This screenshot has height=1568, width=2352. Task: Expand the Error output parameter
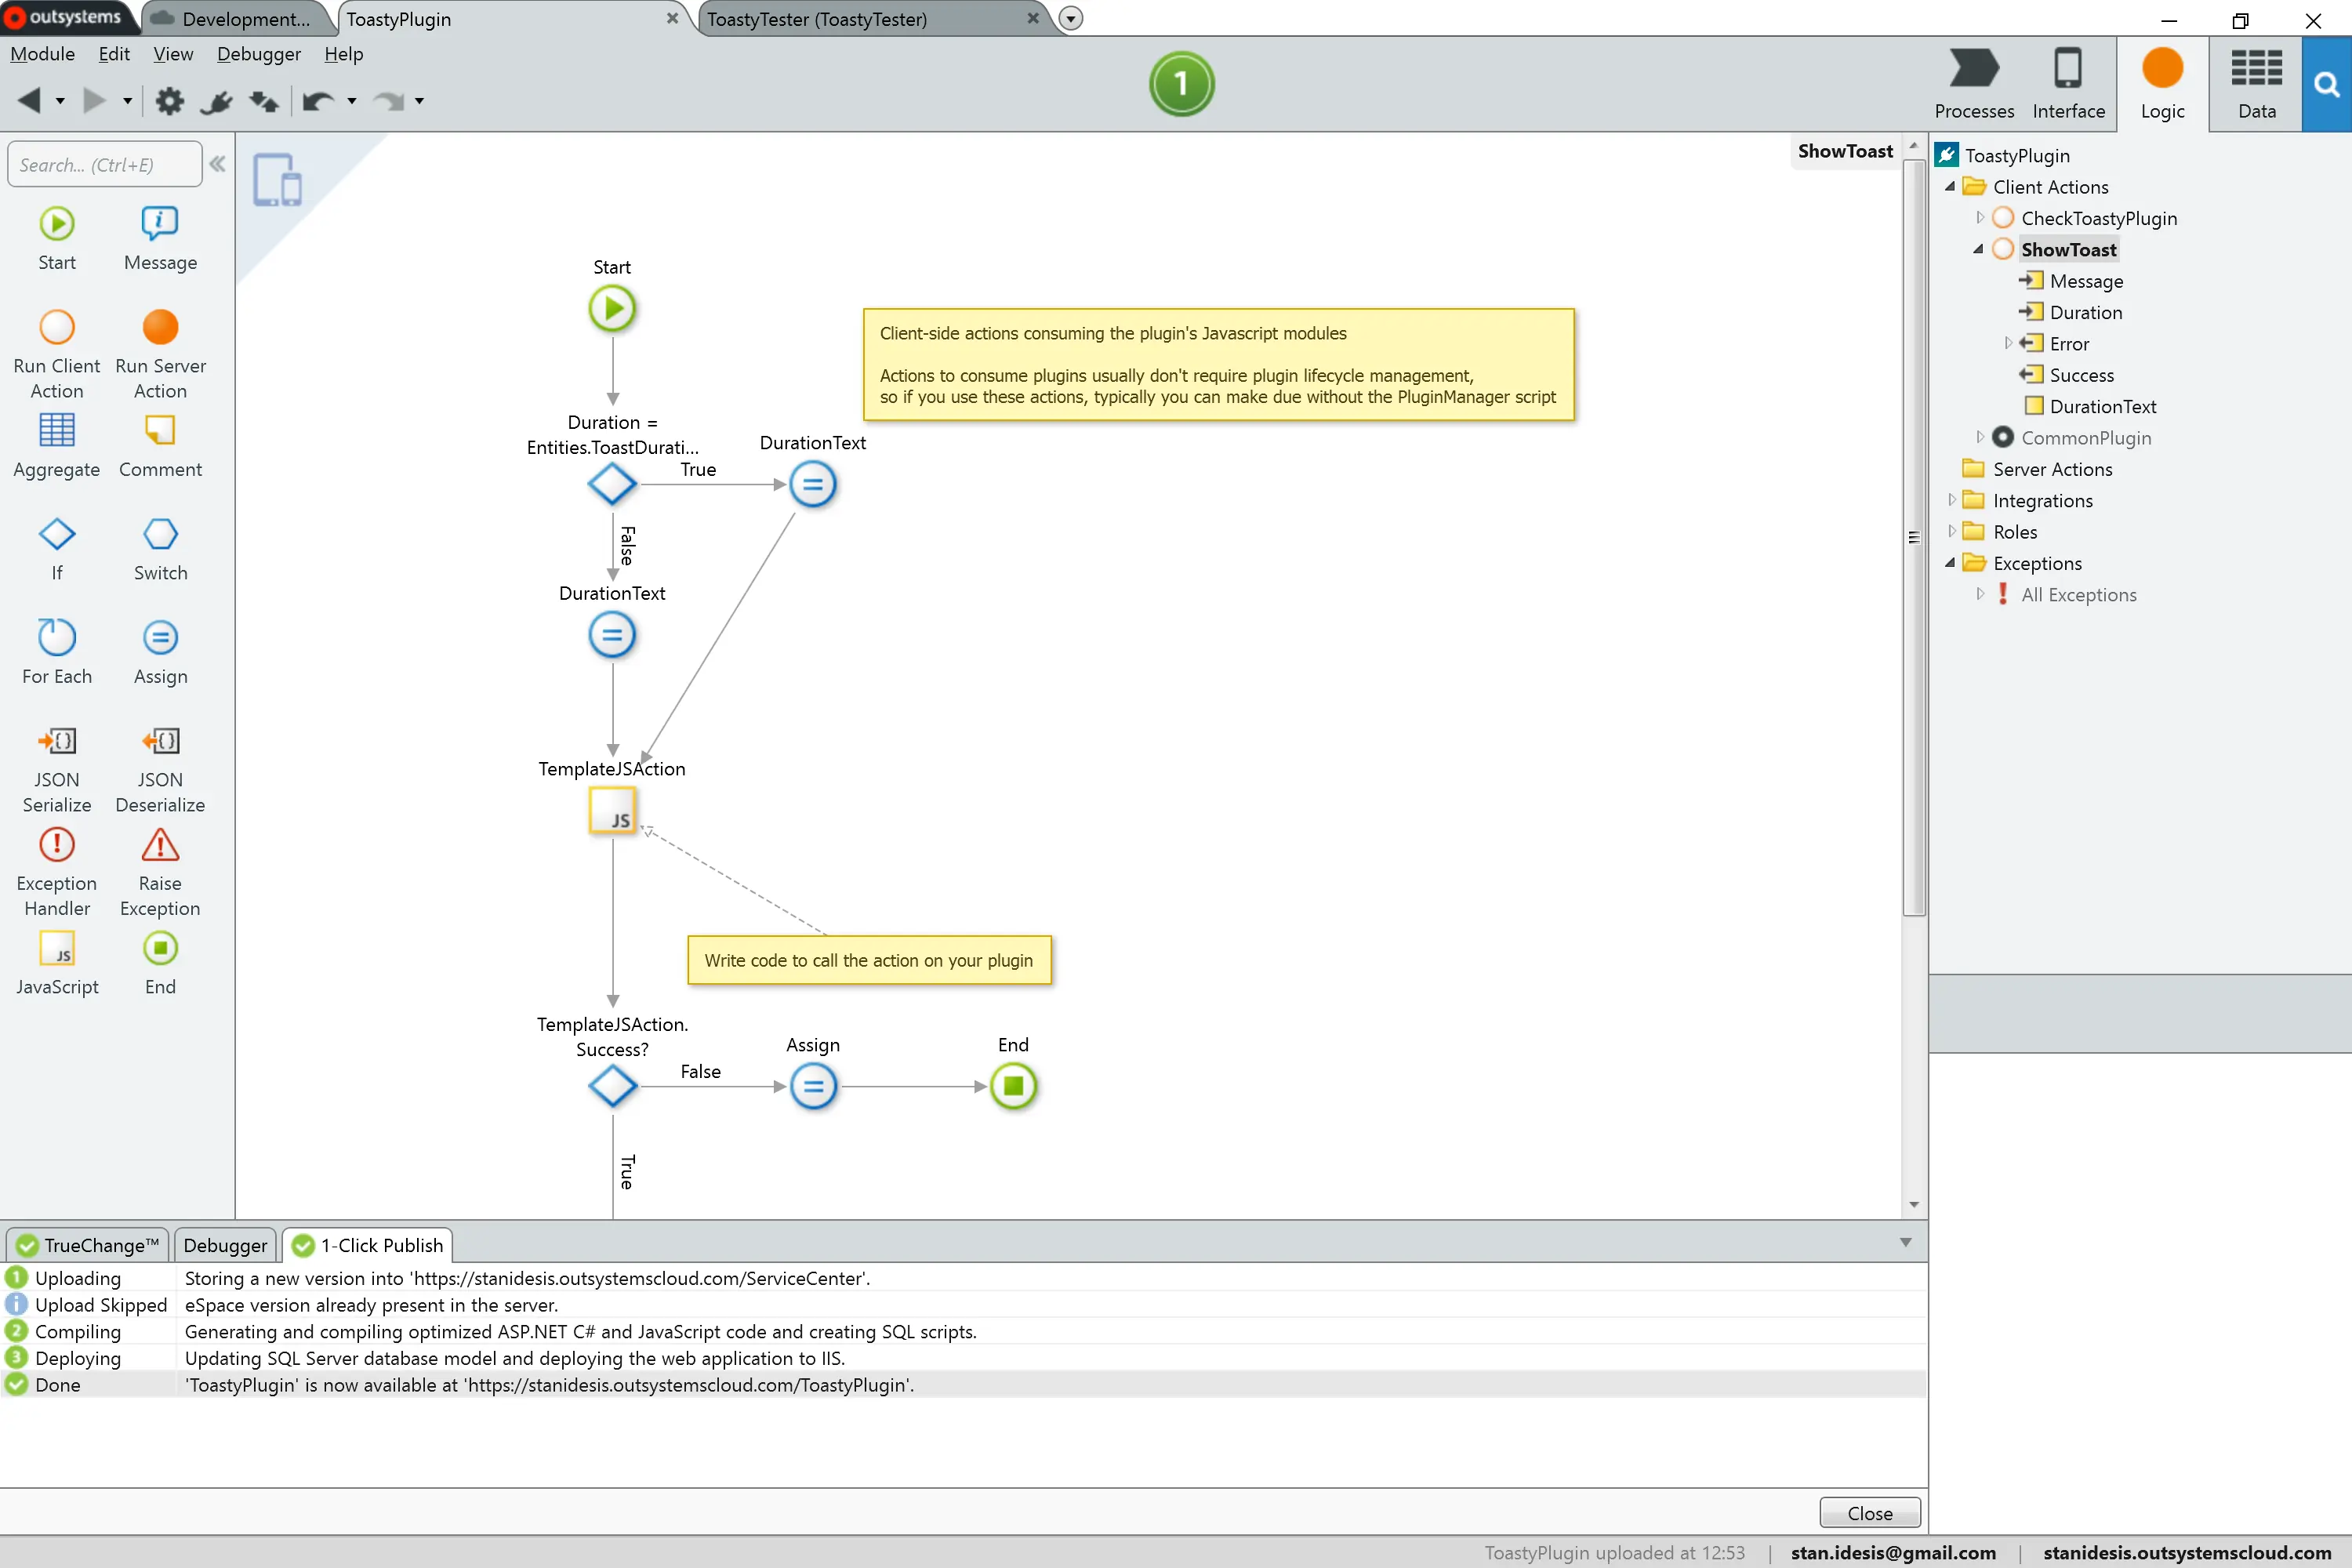coord(2008,343)
